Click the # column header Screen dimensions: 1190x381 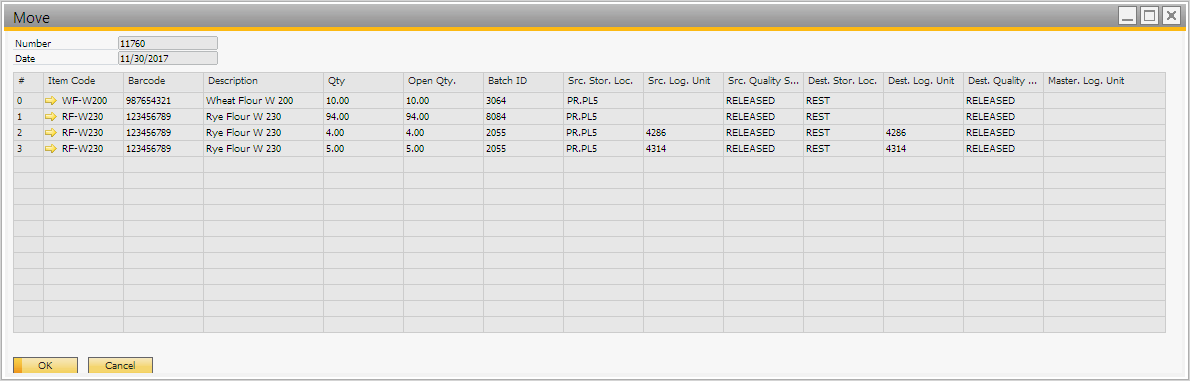click(28, 81)
